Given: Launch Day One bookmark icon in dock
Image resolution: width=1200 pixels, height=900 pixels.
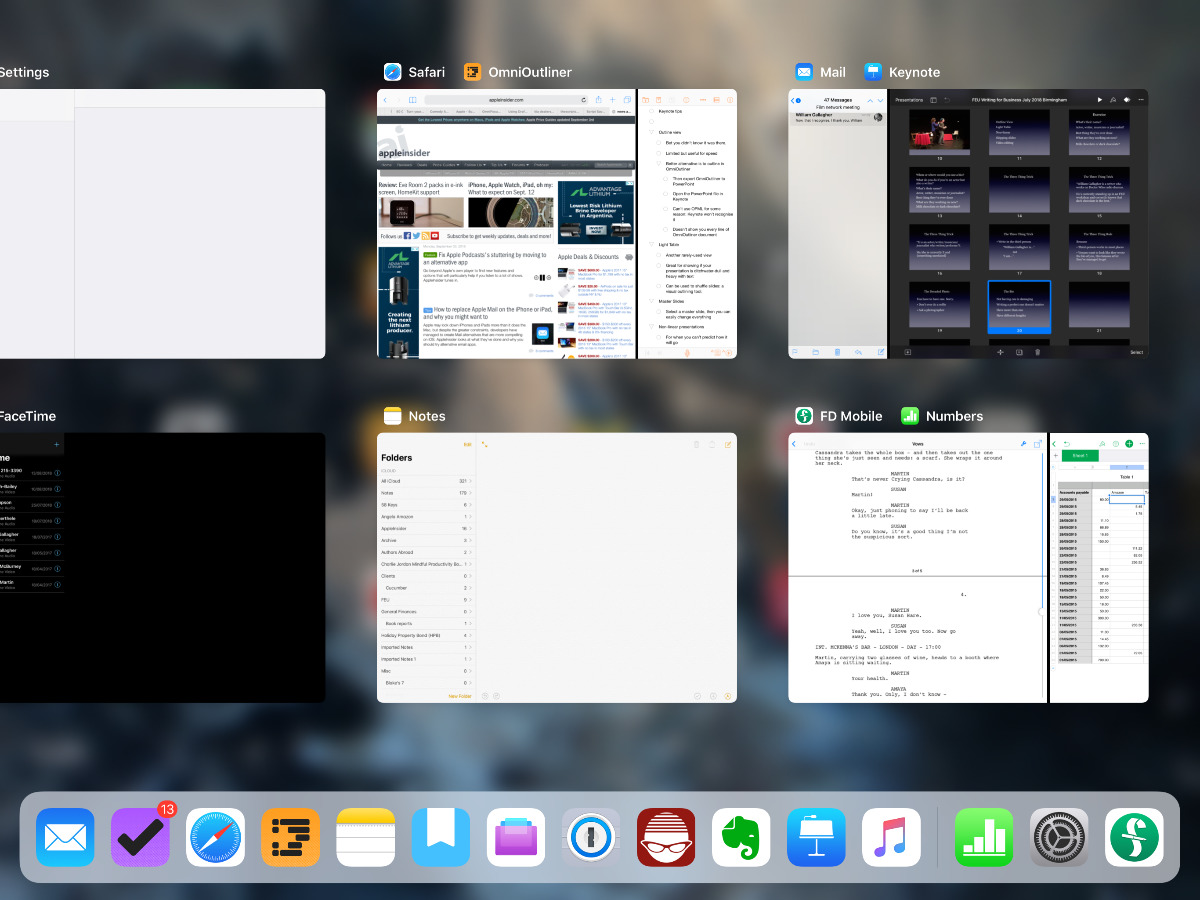Looking at the screenshot, I should click(x=441, y=837).
